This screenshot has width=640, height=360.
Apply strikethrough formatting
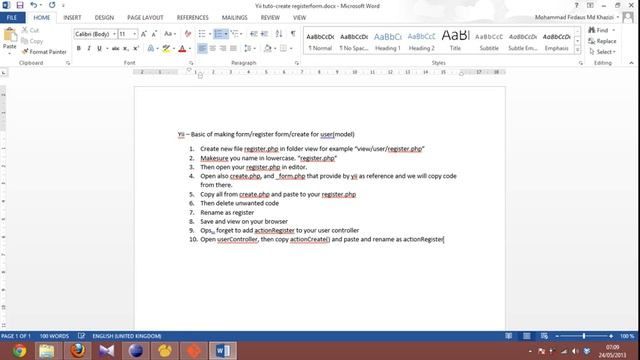tap(116, 49)
